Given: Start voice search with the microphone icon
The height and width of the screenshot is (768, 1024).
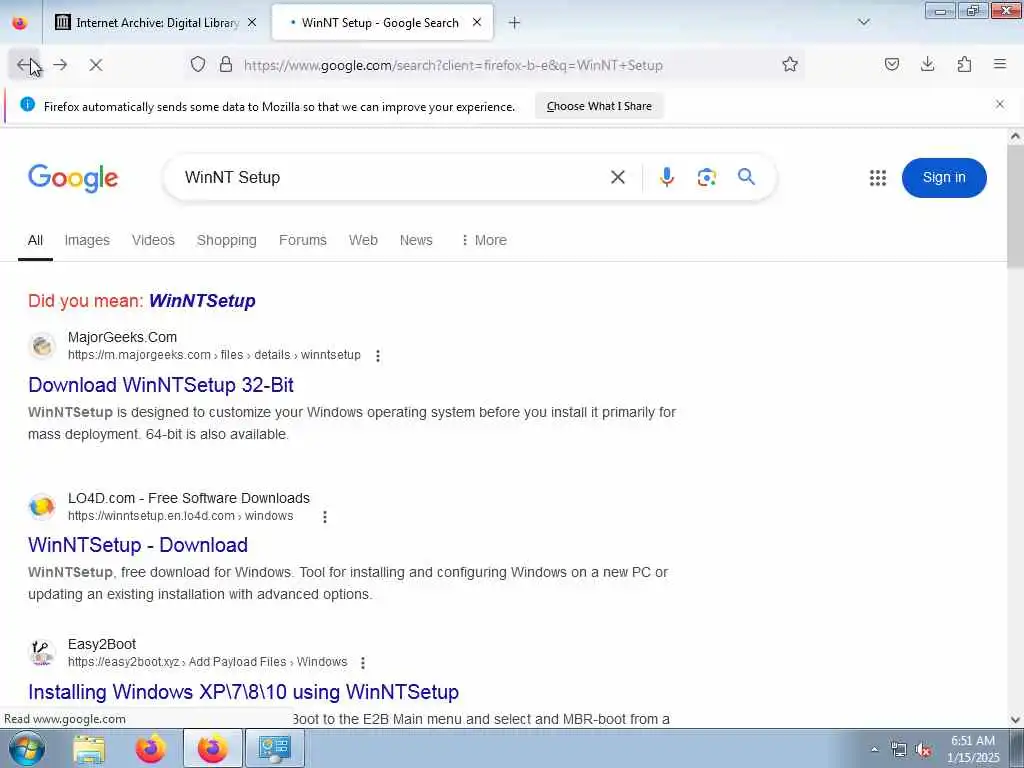Looking at the screenshot, I should tap(666, 177).
